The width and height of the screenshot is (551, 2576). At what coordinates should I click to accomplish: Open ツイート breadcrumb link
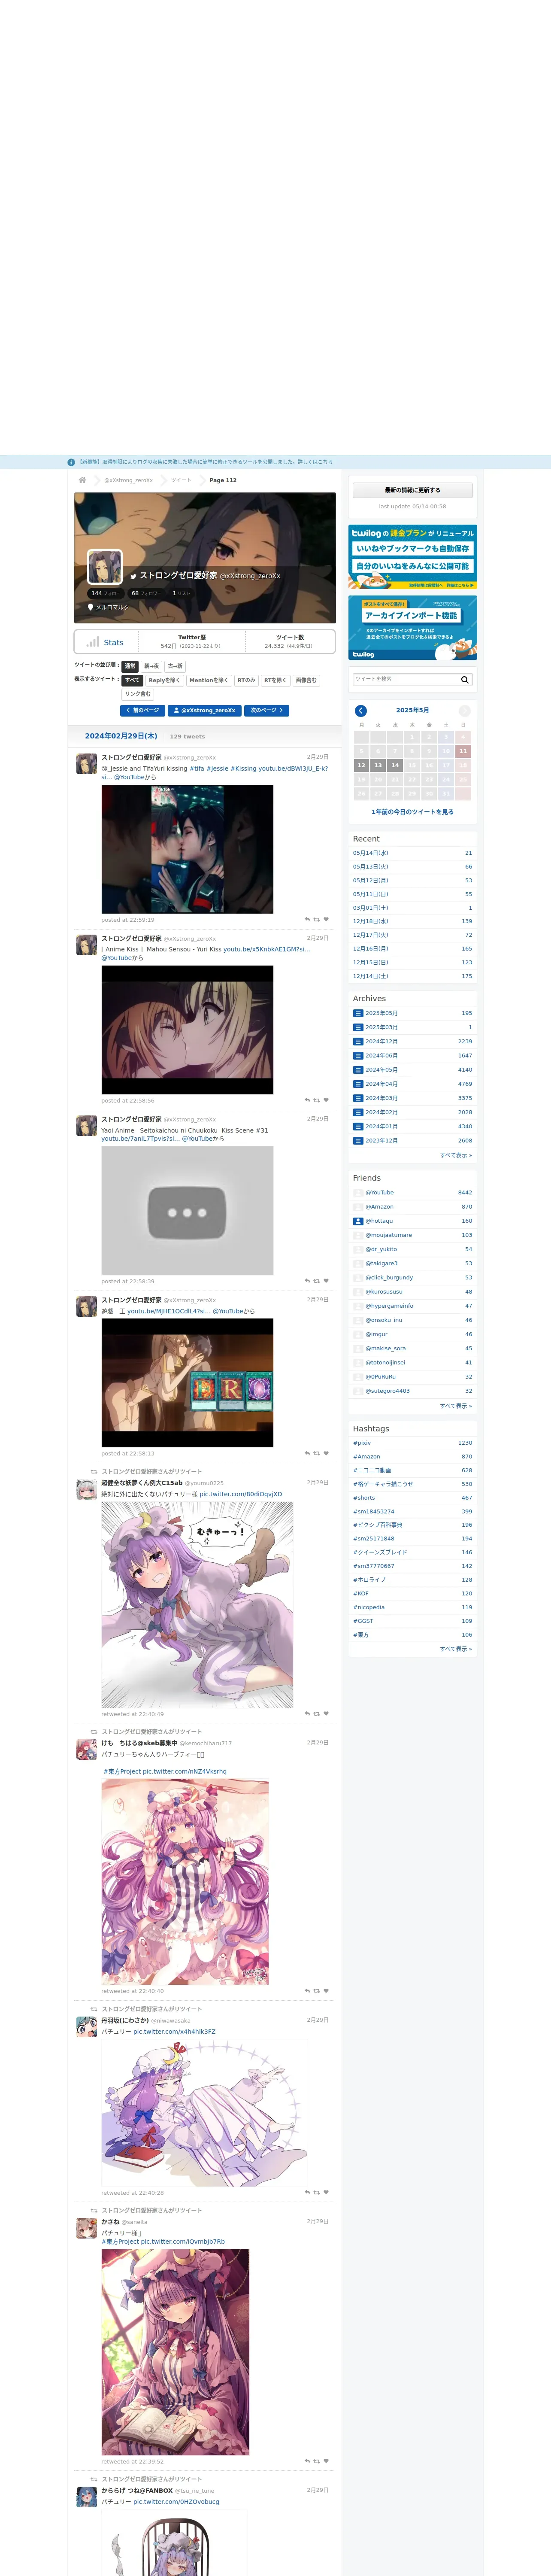181,480
